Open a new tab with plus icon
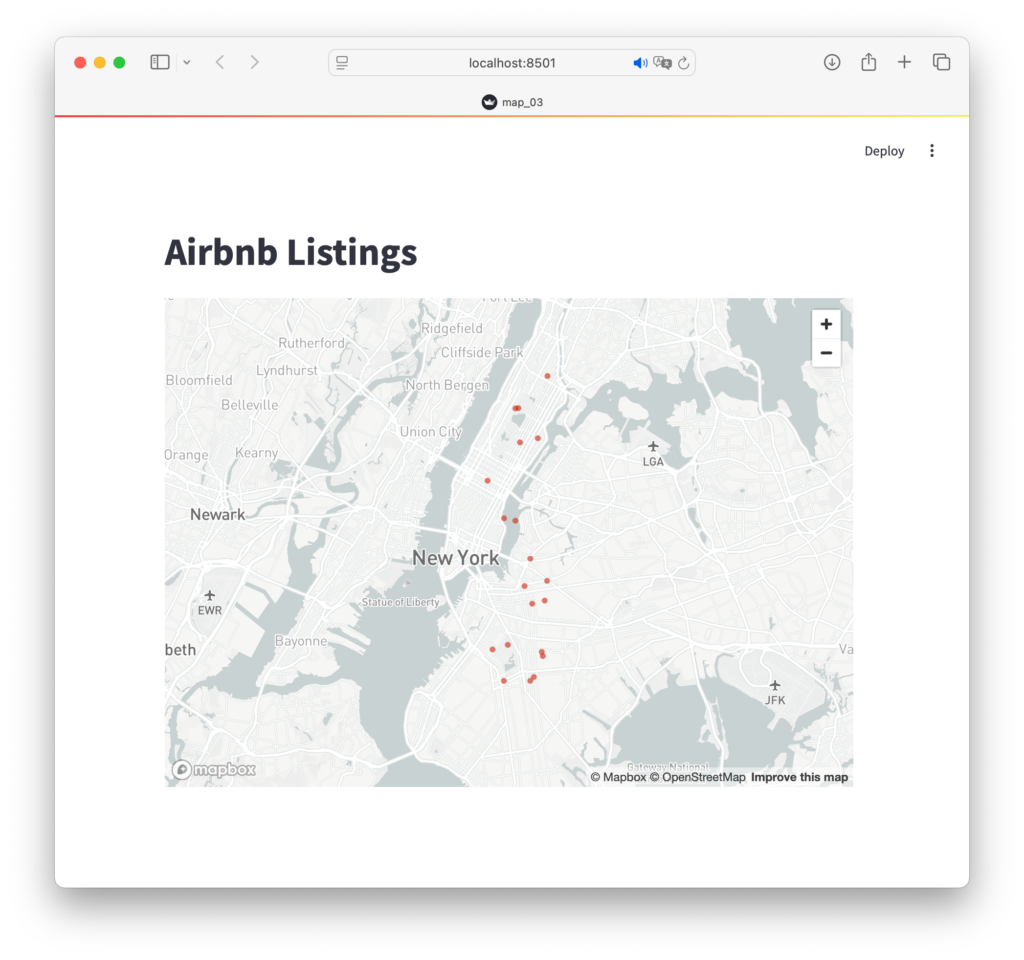The width and height of the screenshot is (1024, 960). click(x=904, y=62)
